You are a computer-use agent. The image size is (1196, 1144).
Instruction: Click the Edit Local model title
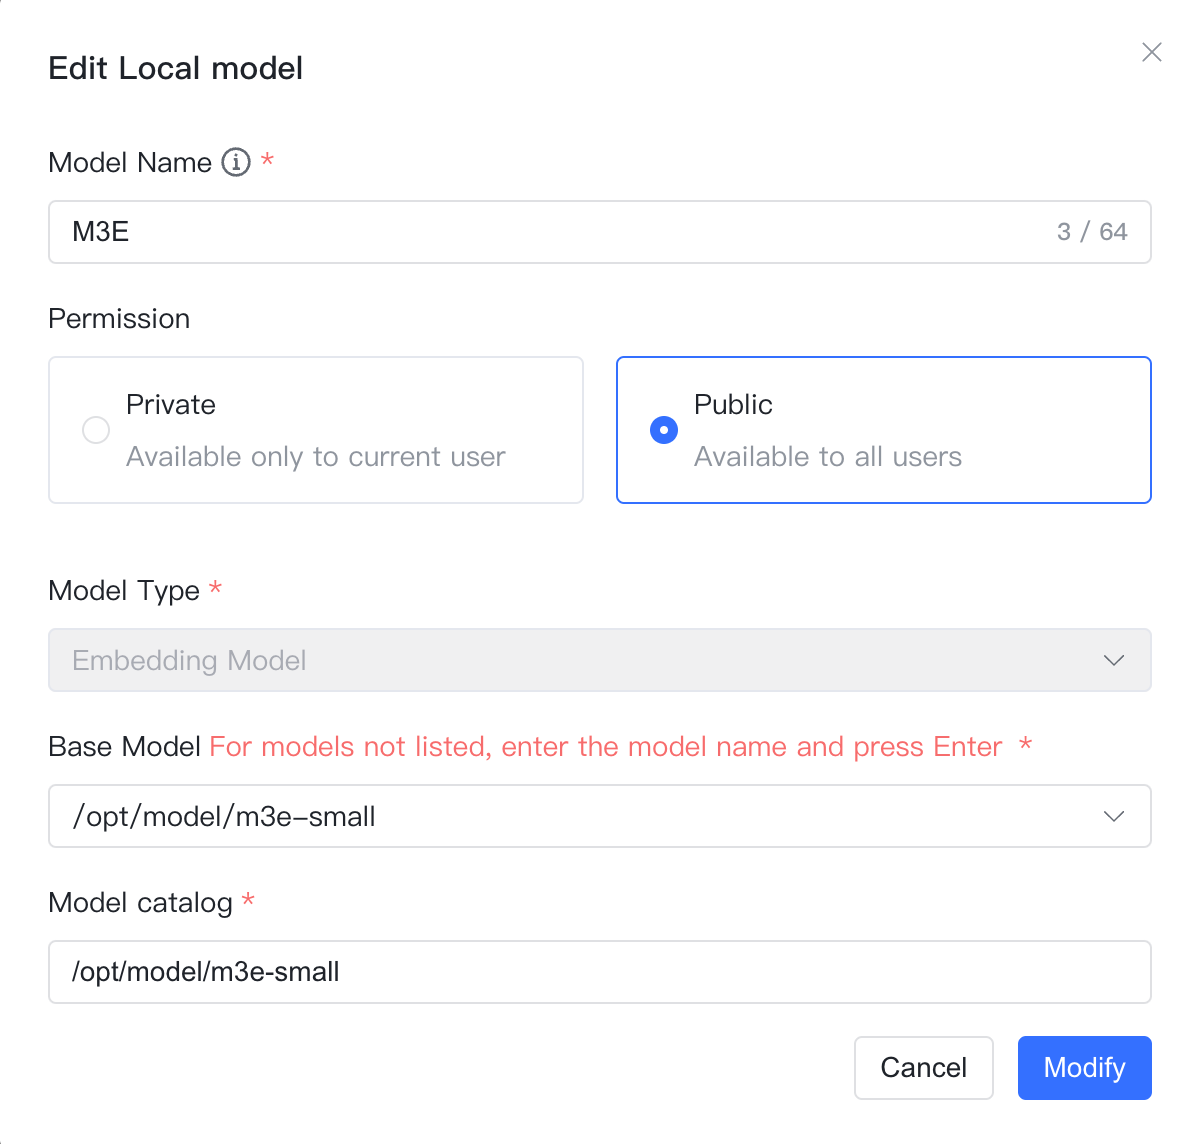coord(175,68)
